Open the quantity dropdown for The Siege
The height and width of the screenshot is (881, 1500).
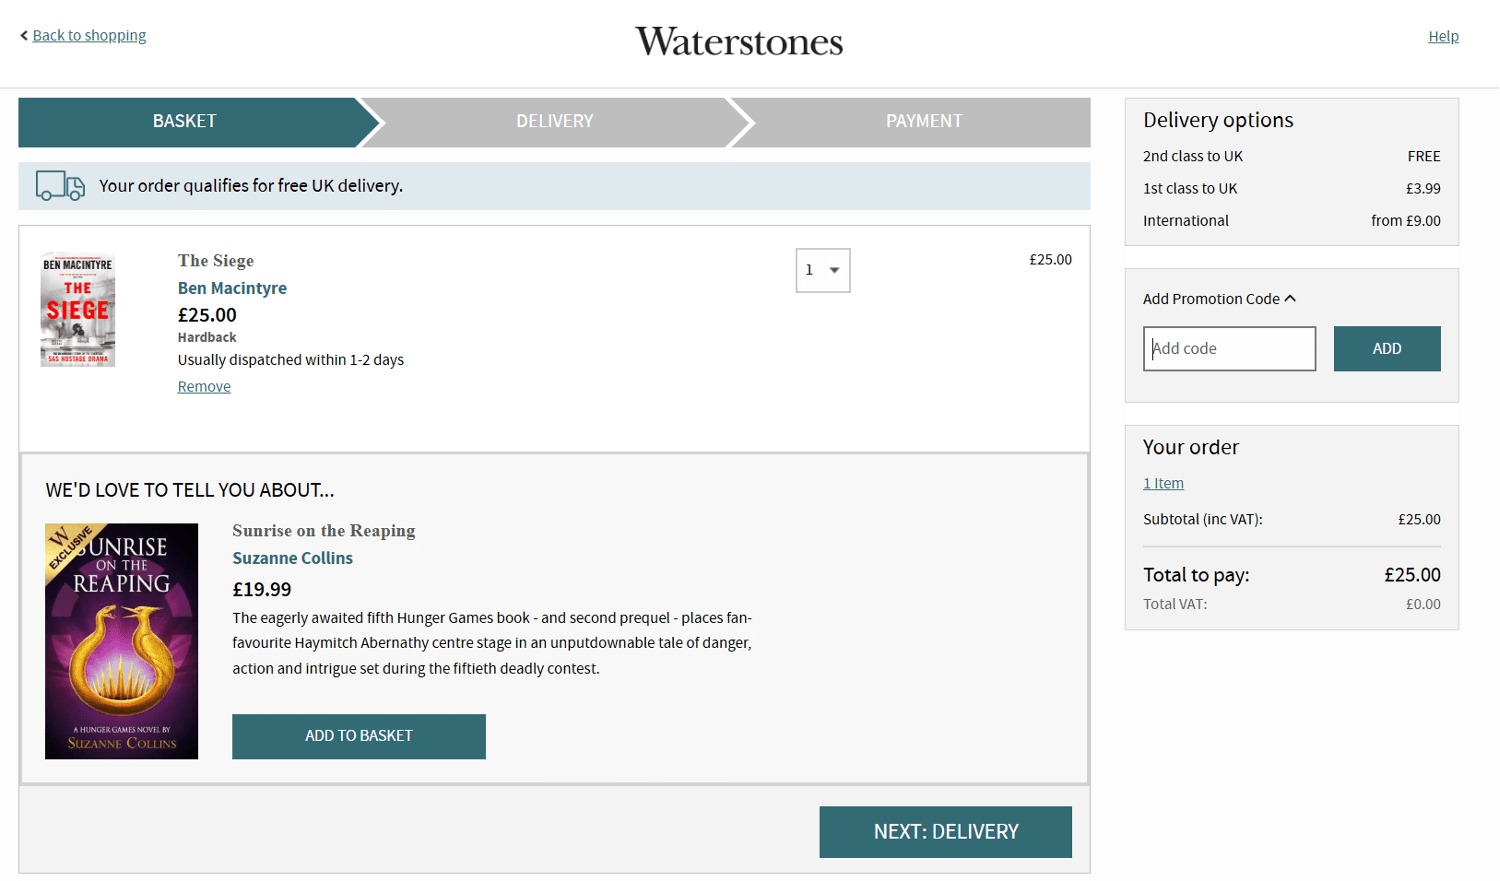(823, 270)
